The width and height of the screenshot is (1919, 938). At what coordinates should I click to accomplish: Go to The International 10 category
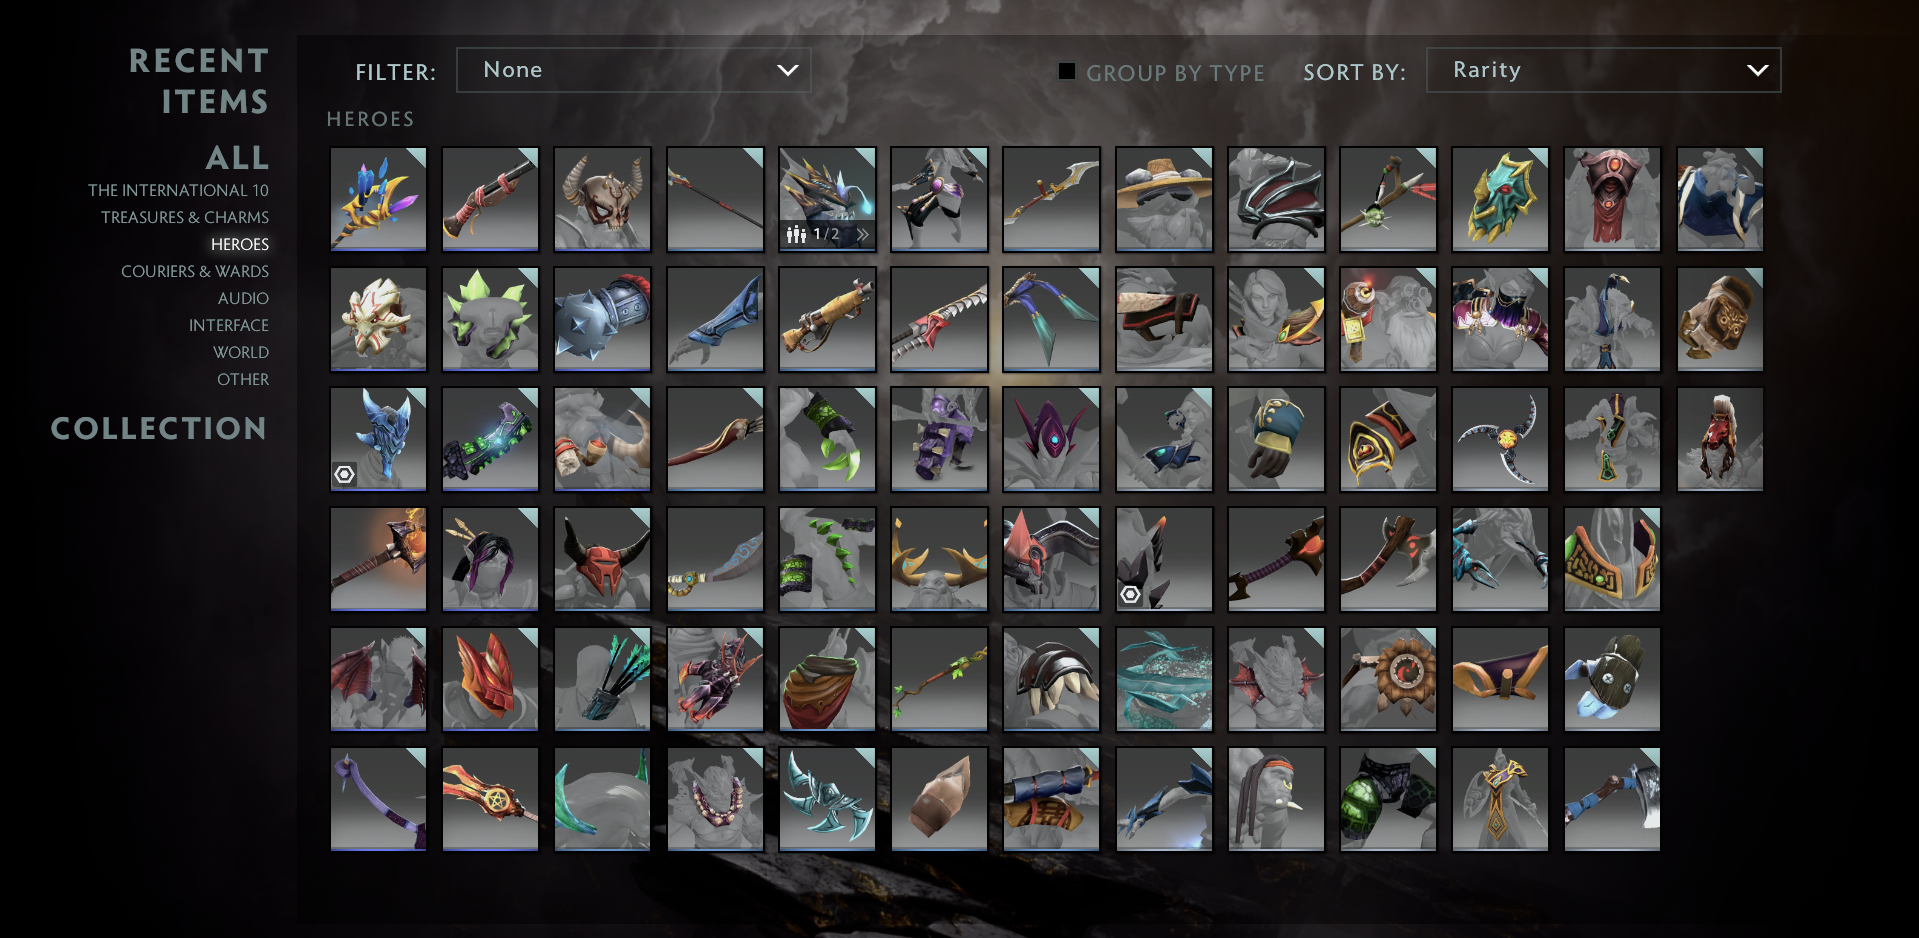tap(178, 190)
